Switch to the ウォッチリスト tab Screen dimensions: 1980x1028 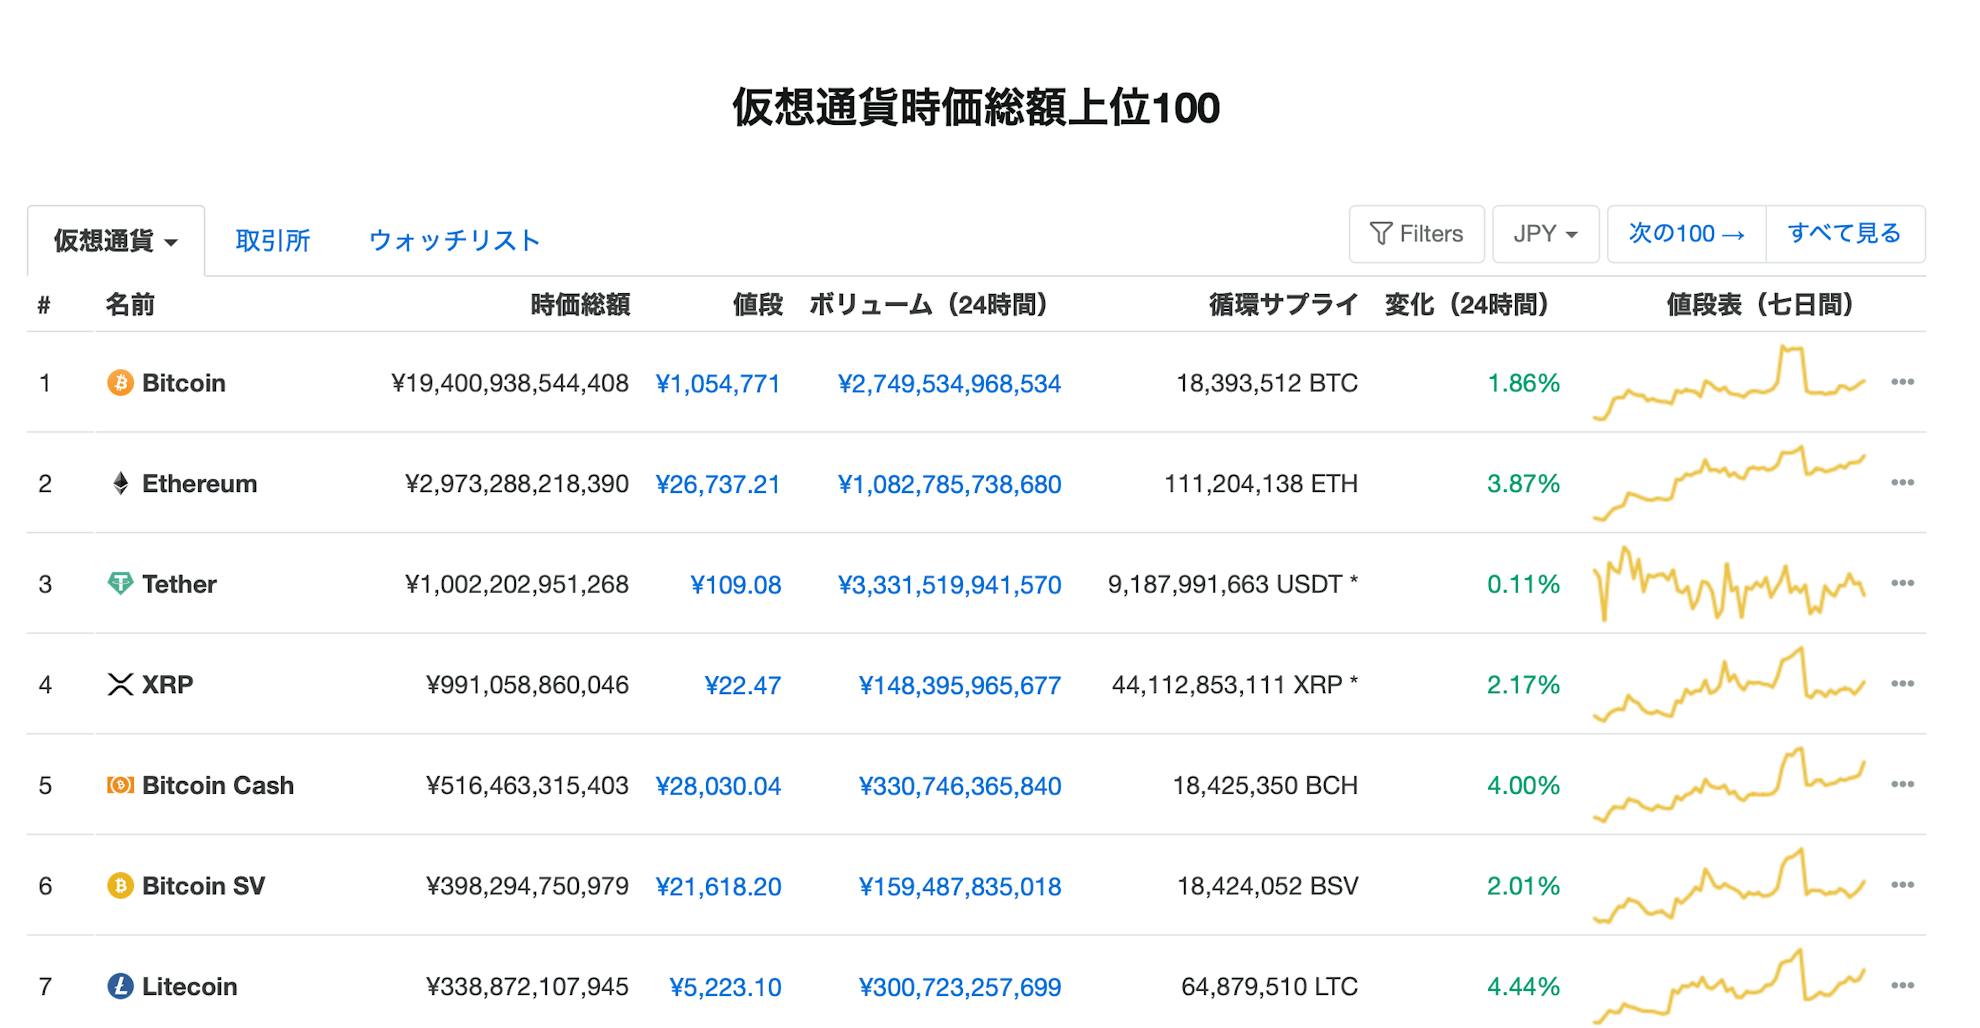pos(455,241)
